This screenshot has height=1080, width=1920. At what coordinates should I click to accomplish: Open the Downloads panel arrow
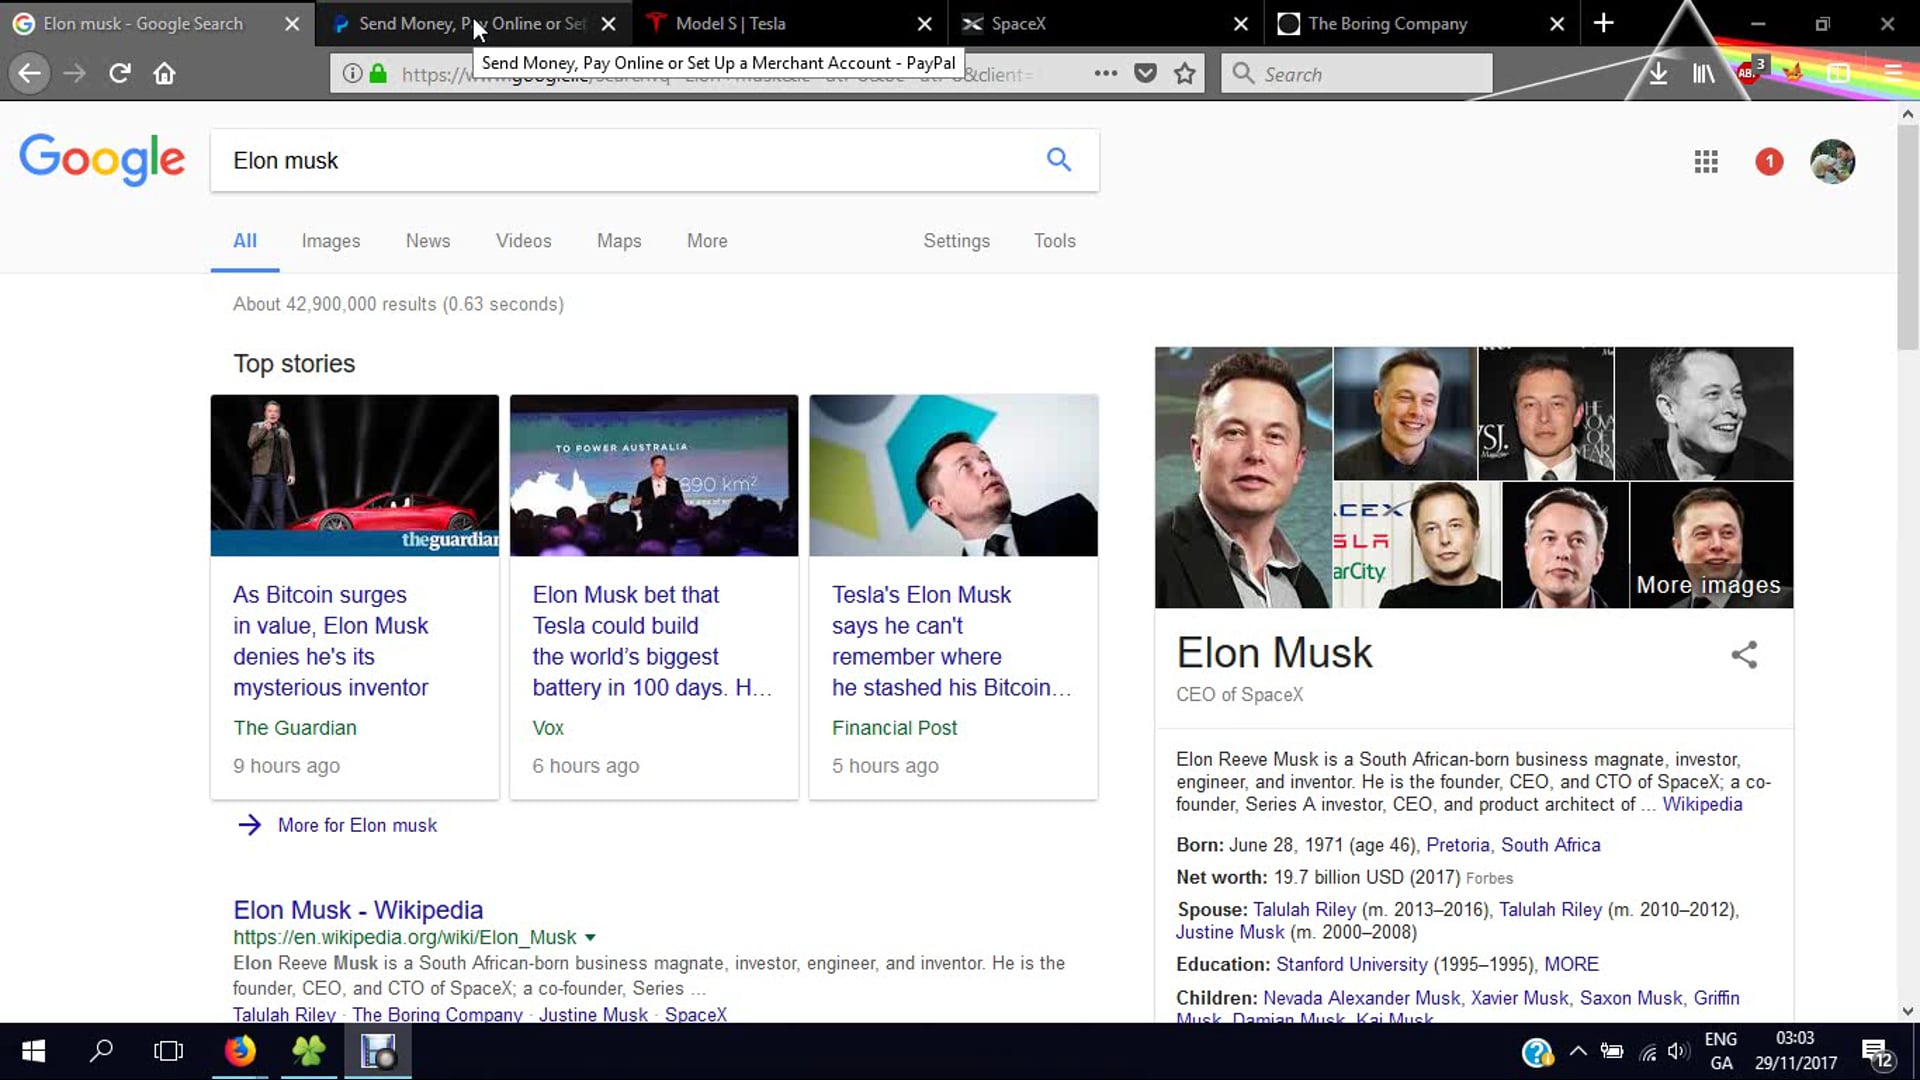pyautogui.click(x=1658, y=73)
